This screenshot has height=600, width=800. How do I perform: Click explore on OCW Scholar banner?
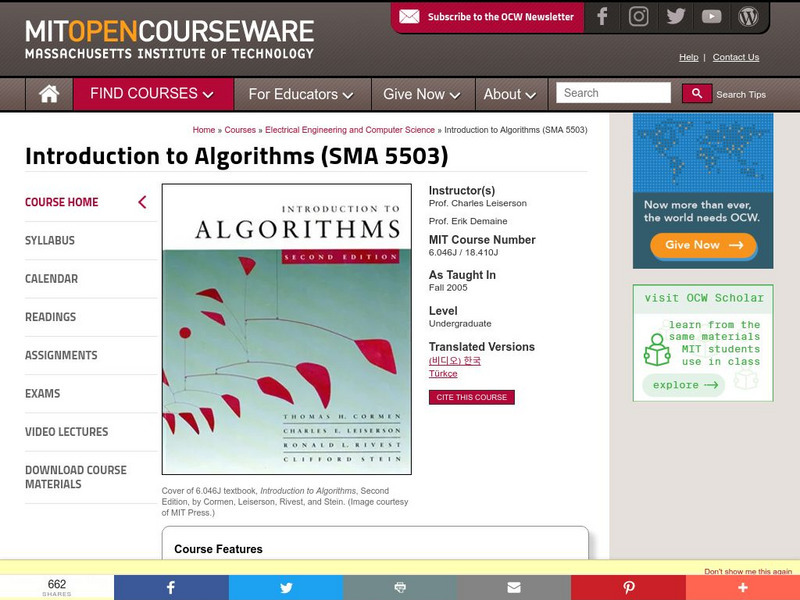pyautogui.click(x=684, y=385)
